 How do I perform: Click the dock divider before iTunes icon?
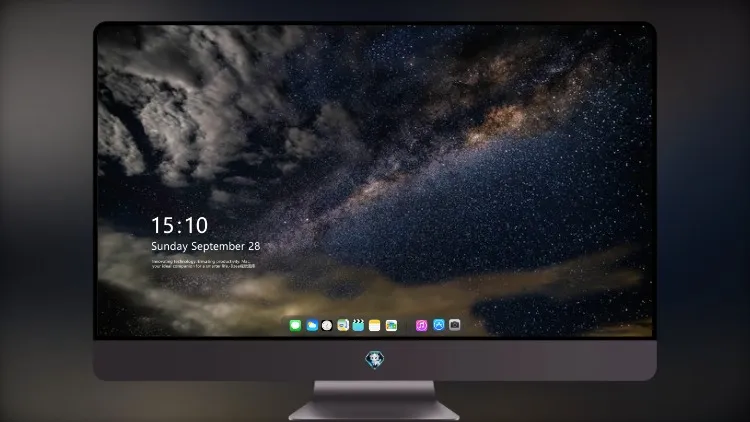[x=407, y=325]
